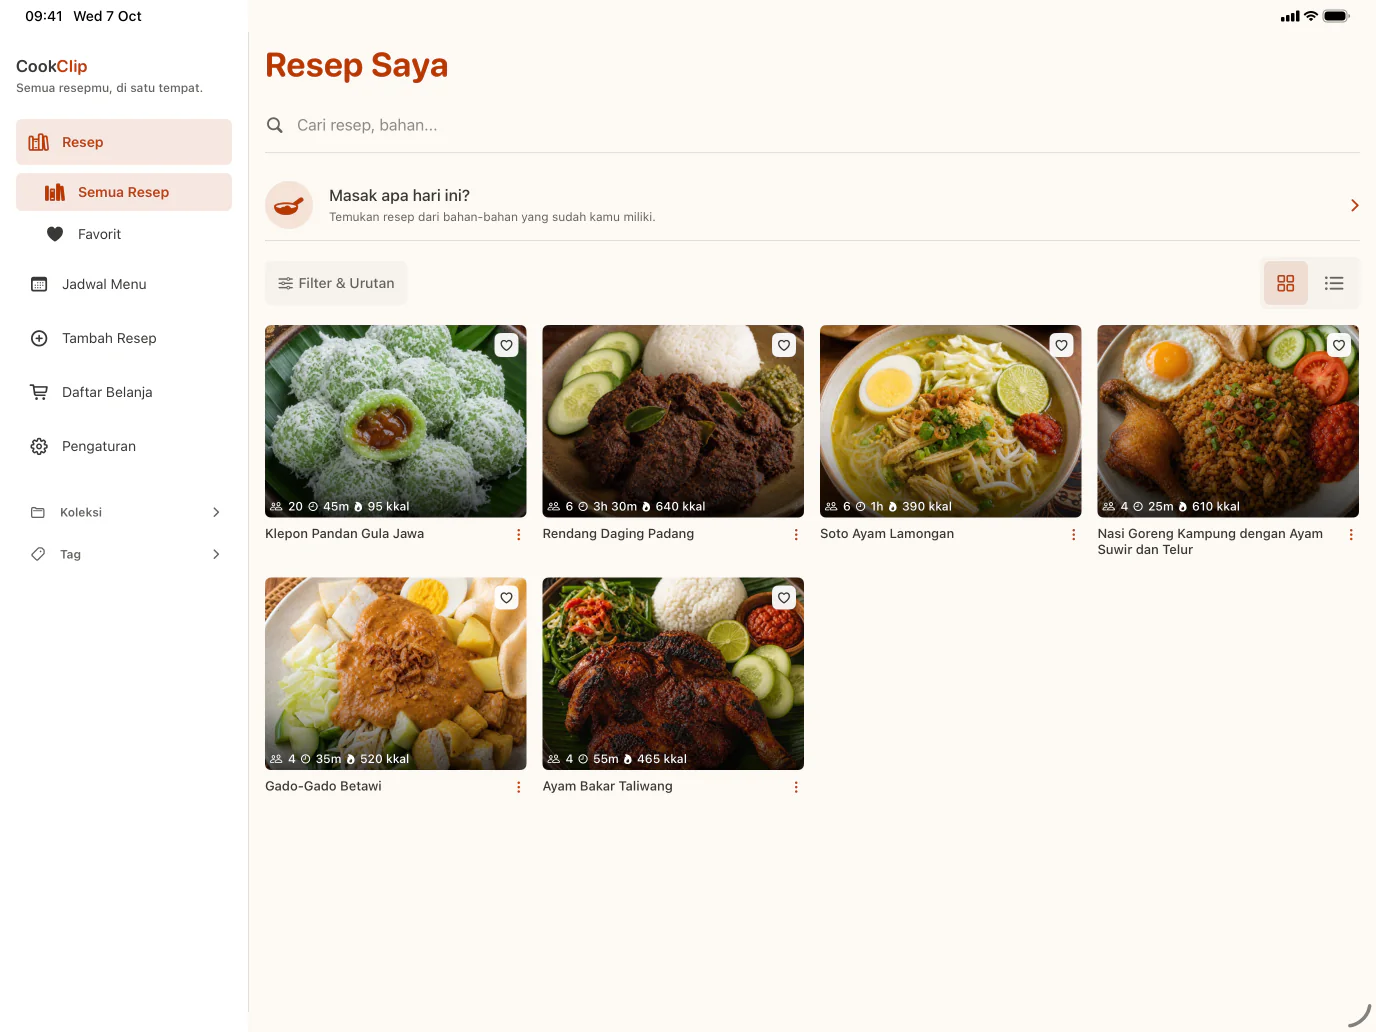Click the Daftar Belanja cart icon
1376x1032 pixels.
[x=39, y=392]
